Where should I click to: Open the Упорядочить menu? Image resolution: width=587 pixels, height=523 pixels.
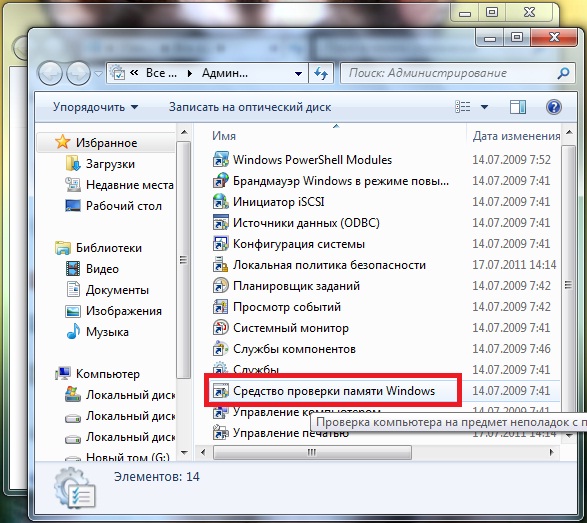tap(95, 107)
